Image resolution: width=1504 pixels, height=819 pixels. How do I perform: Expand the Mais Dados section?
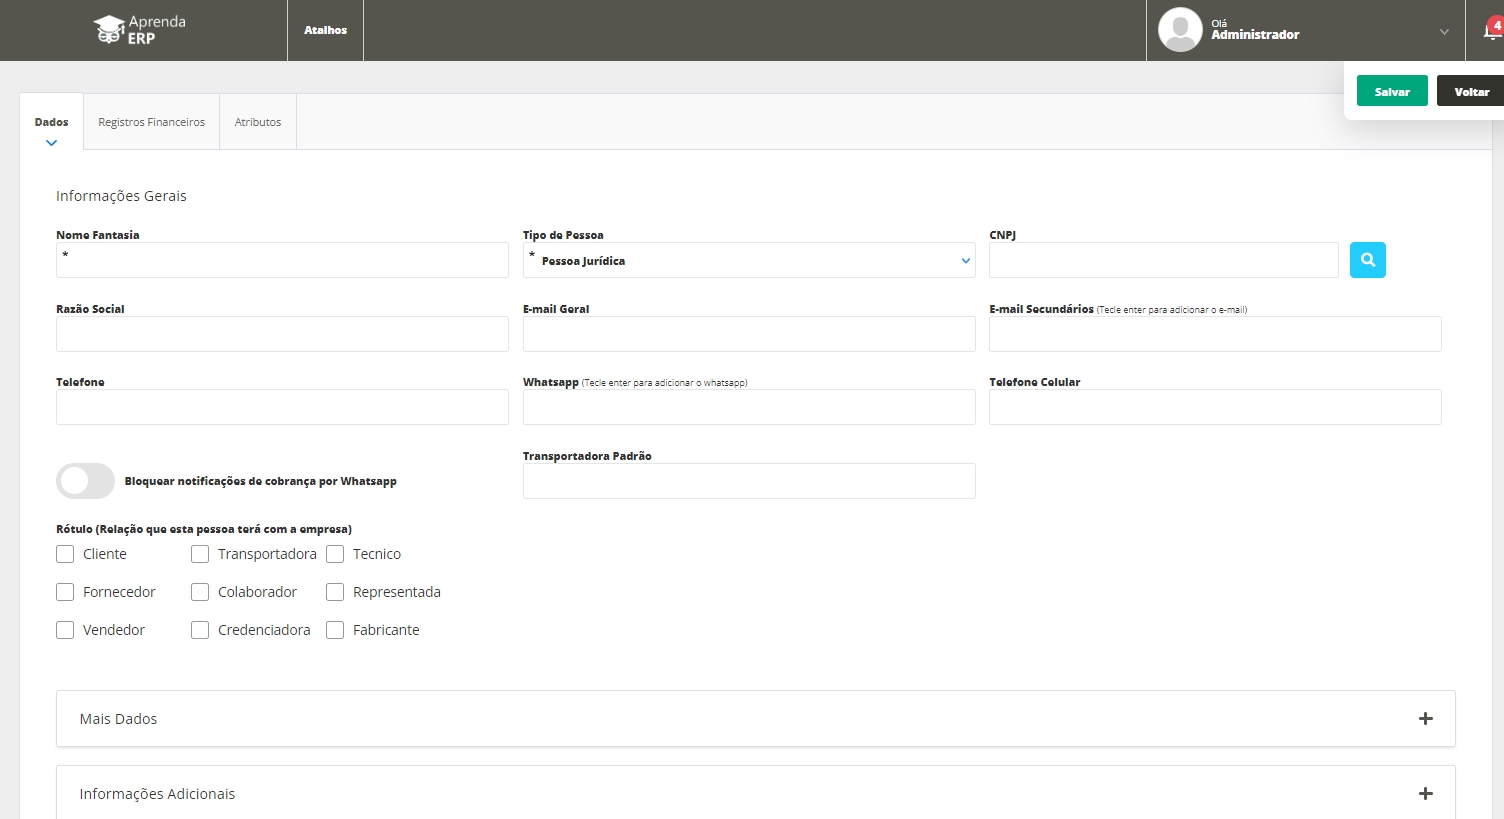tap(118, 719)
